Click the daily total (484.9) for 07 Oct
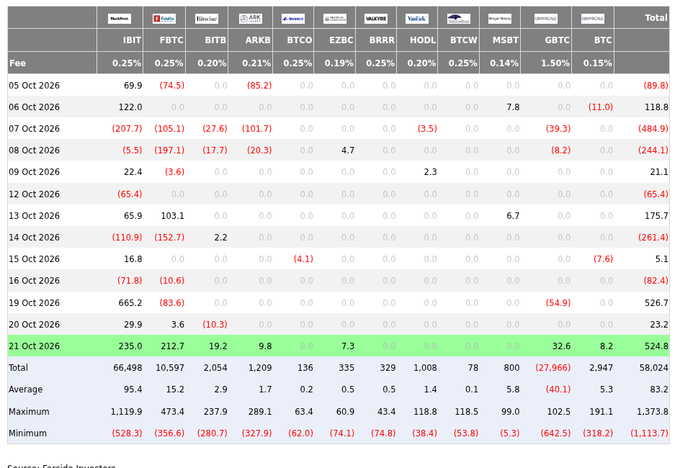The width and height of the screenshot is (680, 468). 653,129
